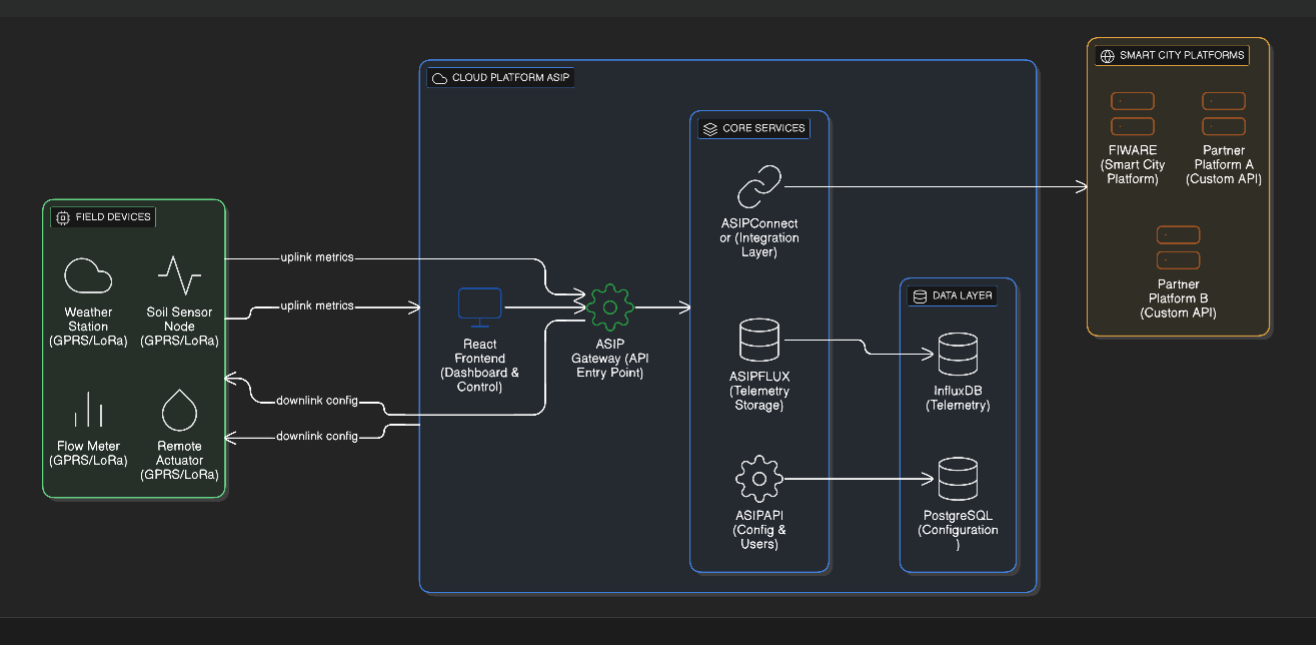Select the ASIP Gateway green gear icon
Viewport: 1316px width, 645px height.
point(610,309)
